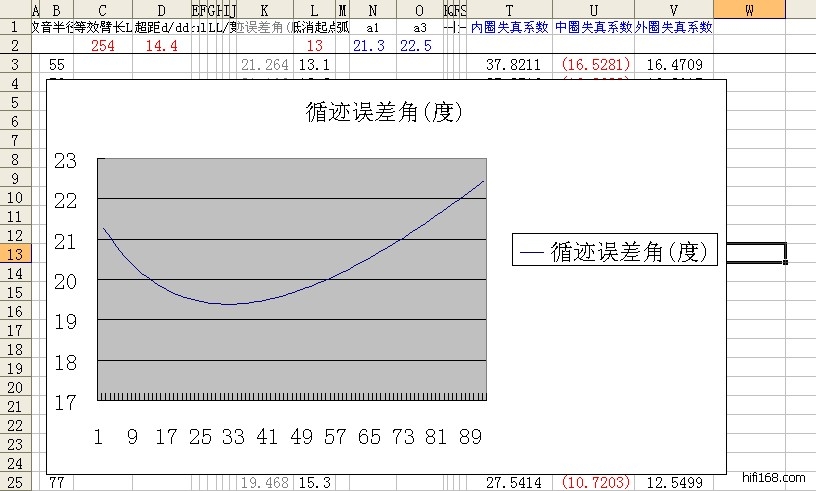Select the chart legend entry 循迹误差角(度)
The width and height of the screenshot is (816, 491).
point(614,251)
